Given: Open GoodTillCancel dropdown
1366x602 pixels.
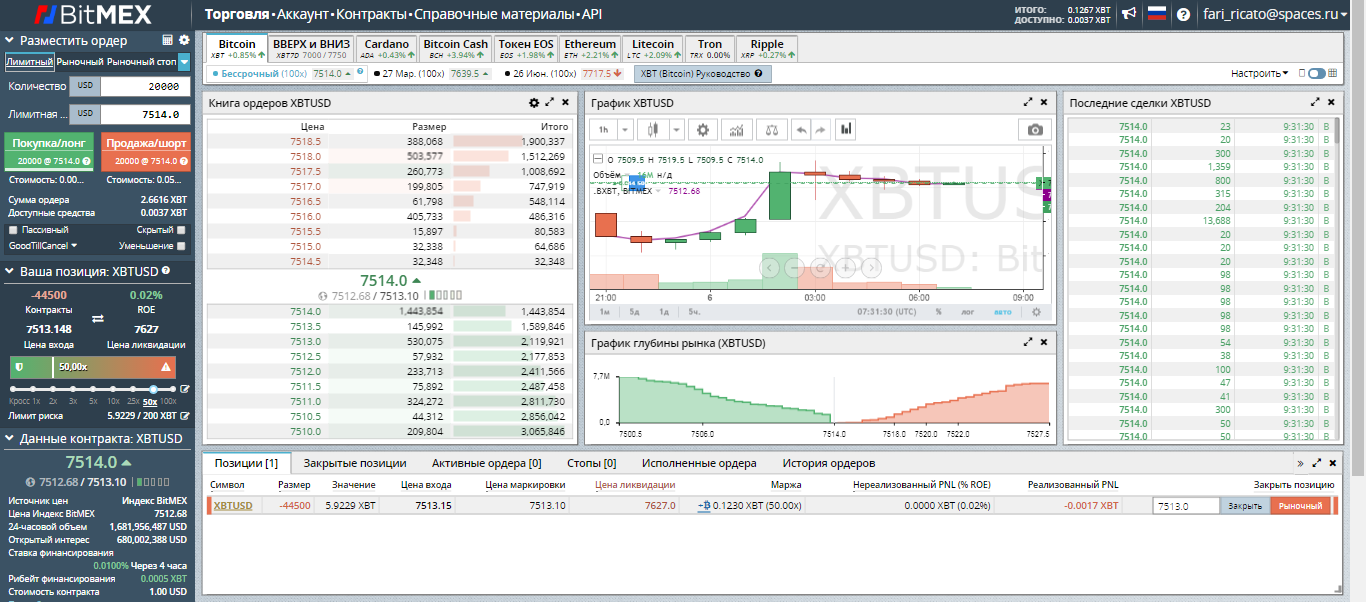Looking at the screenshot, I should pos(43,245).
